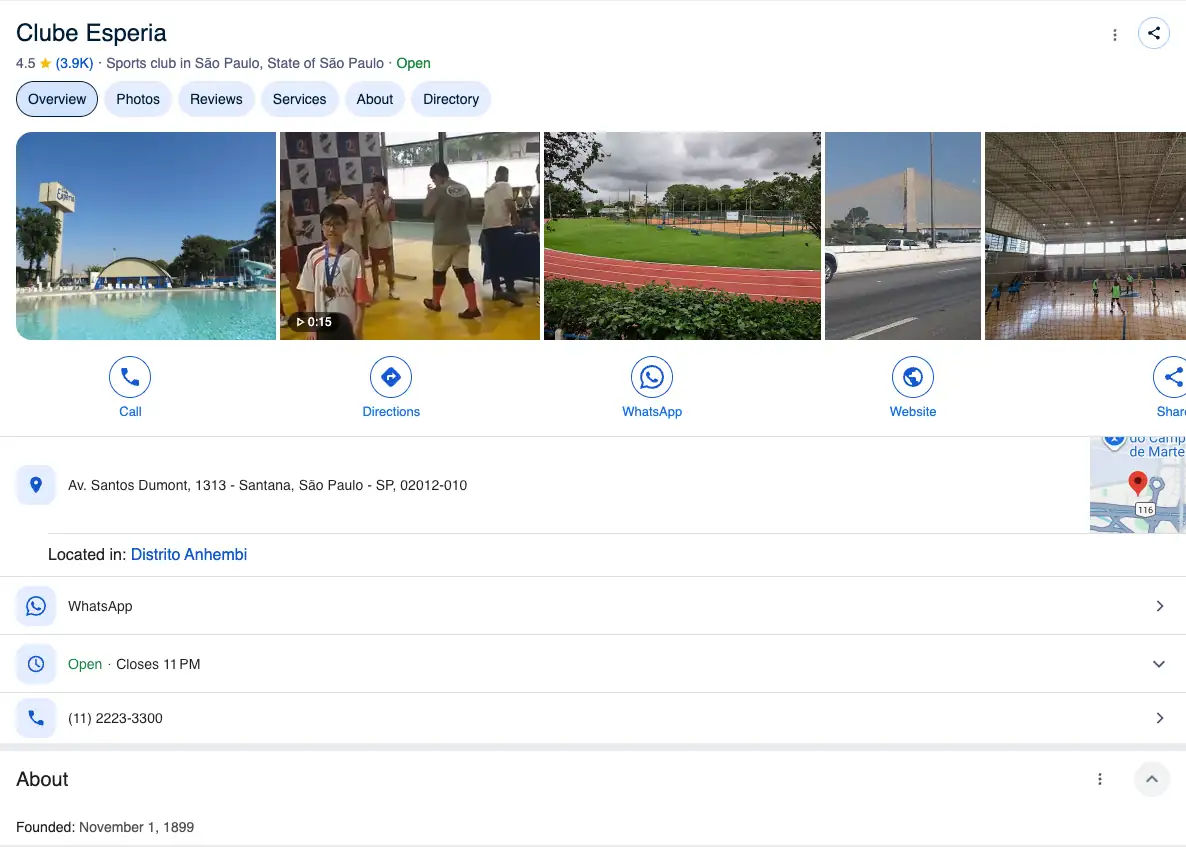
Task: Click the chevron on the WhatsApp row
Action: pyautogui.click(x=1160, y=606)
